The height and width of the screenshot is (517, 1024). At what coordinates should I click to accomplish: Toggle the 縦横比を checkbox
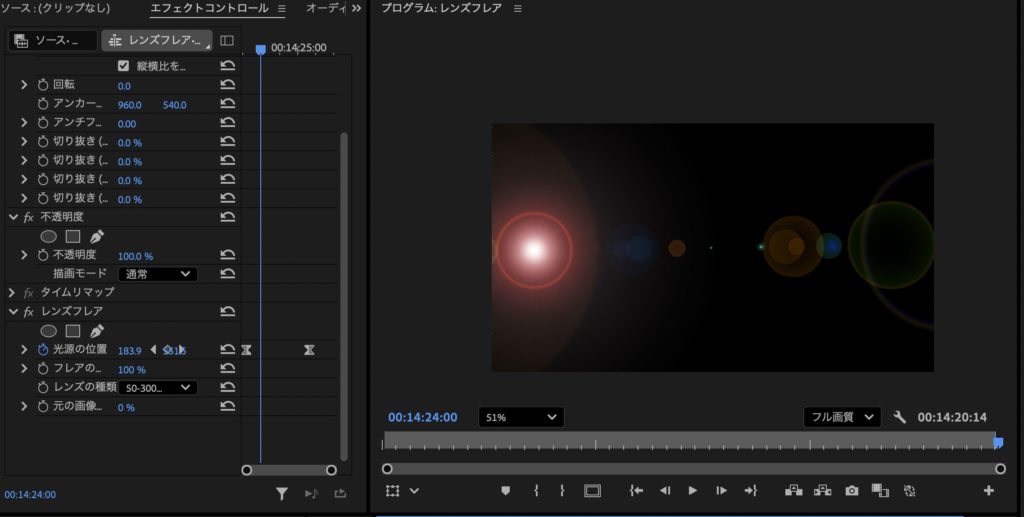(x=124, y=66)
